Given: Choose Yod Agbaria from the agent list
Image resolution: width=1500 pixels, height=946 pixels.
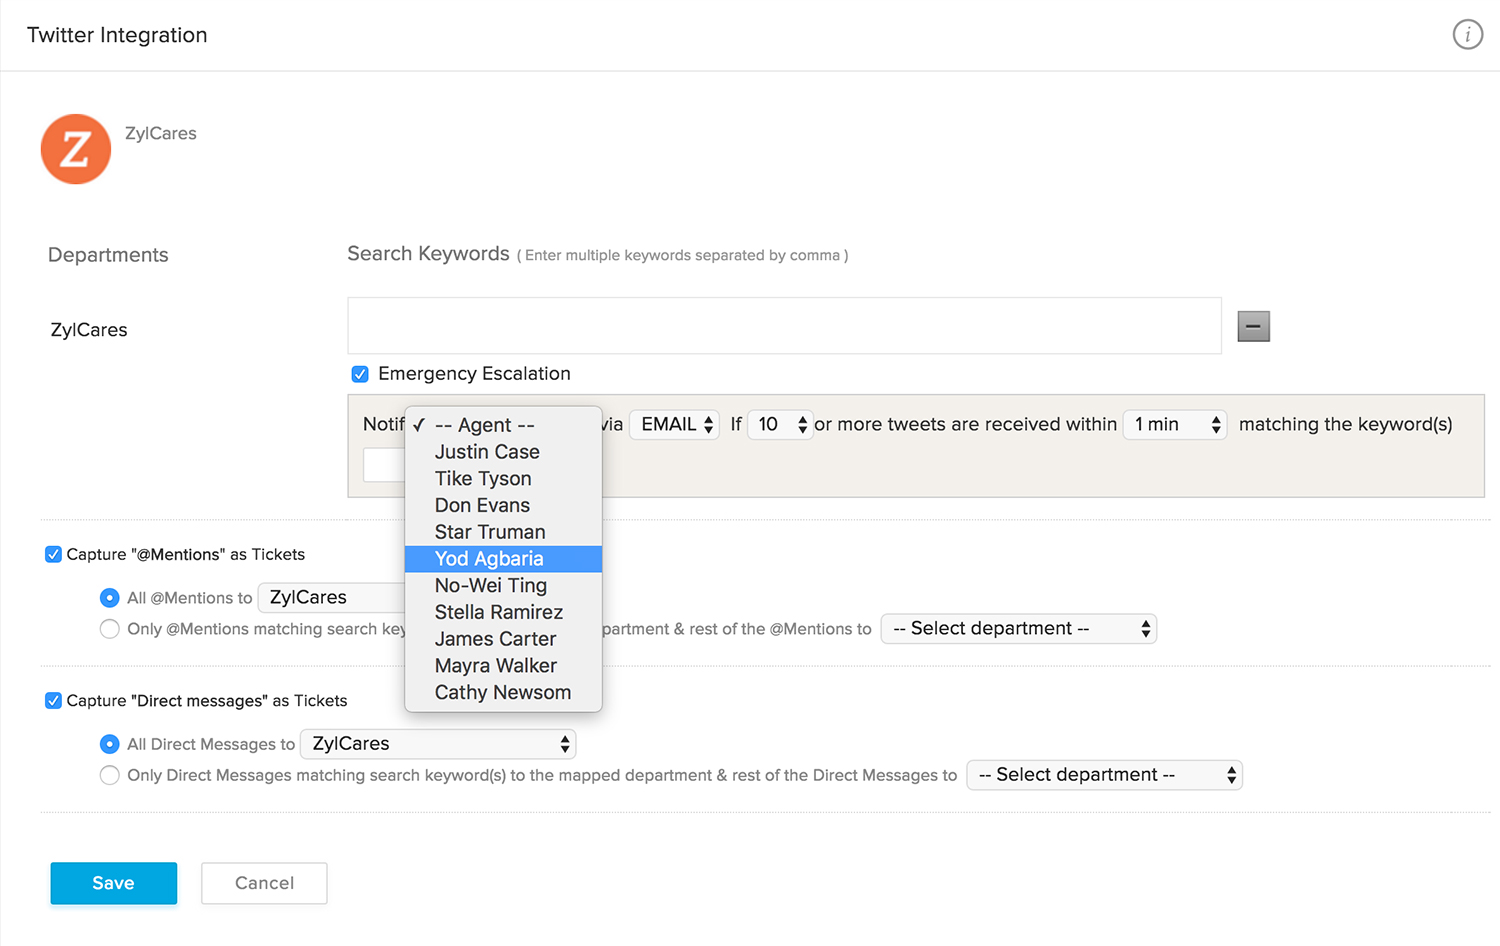Looking at the screenshot, I should point(489,559).
